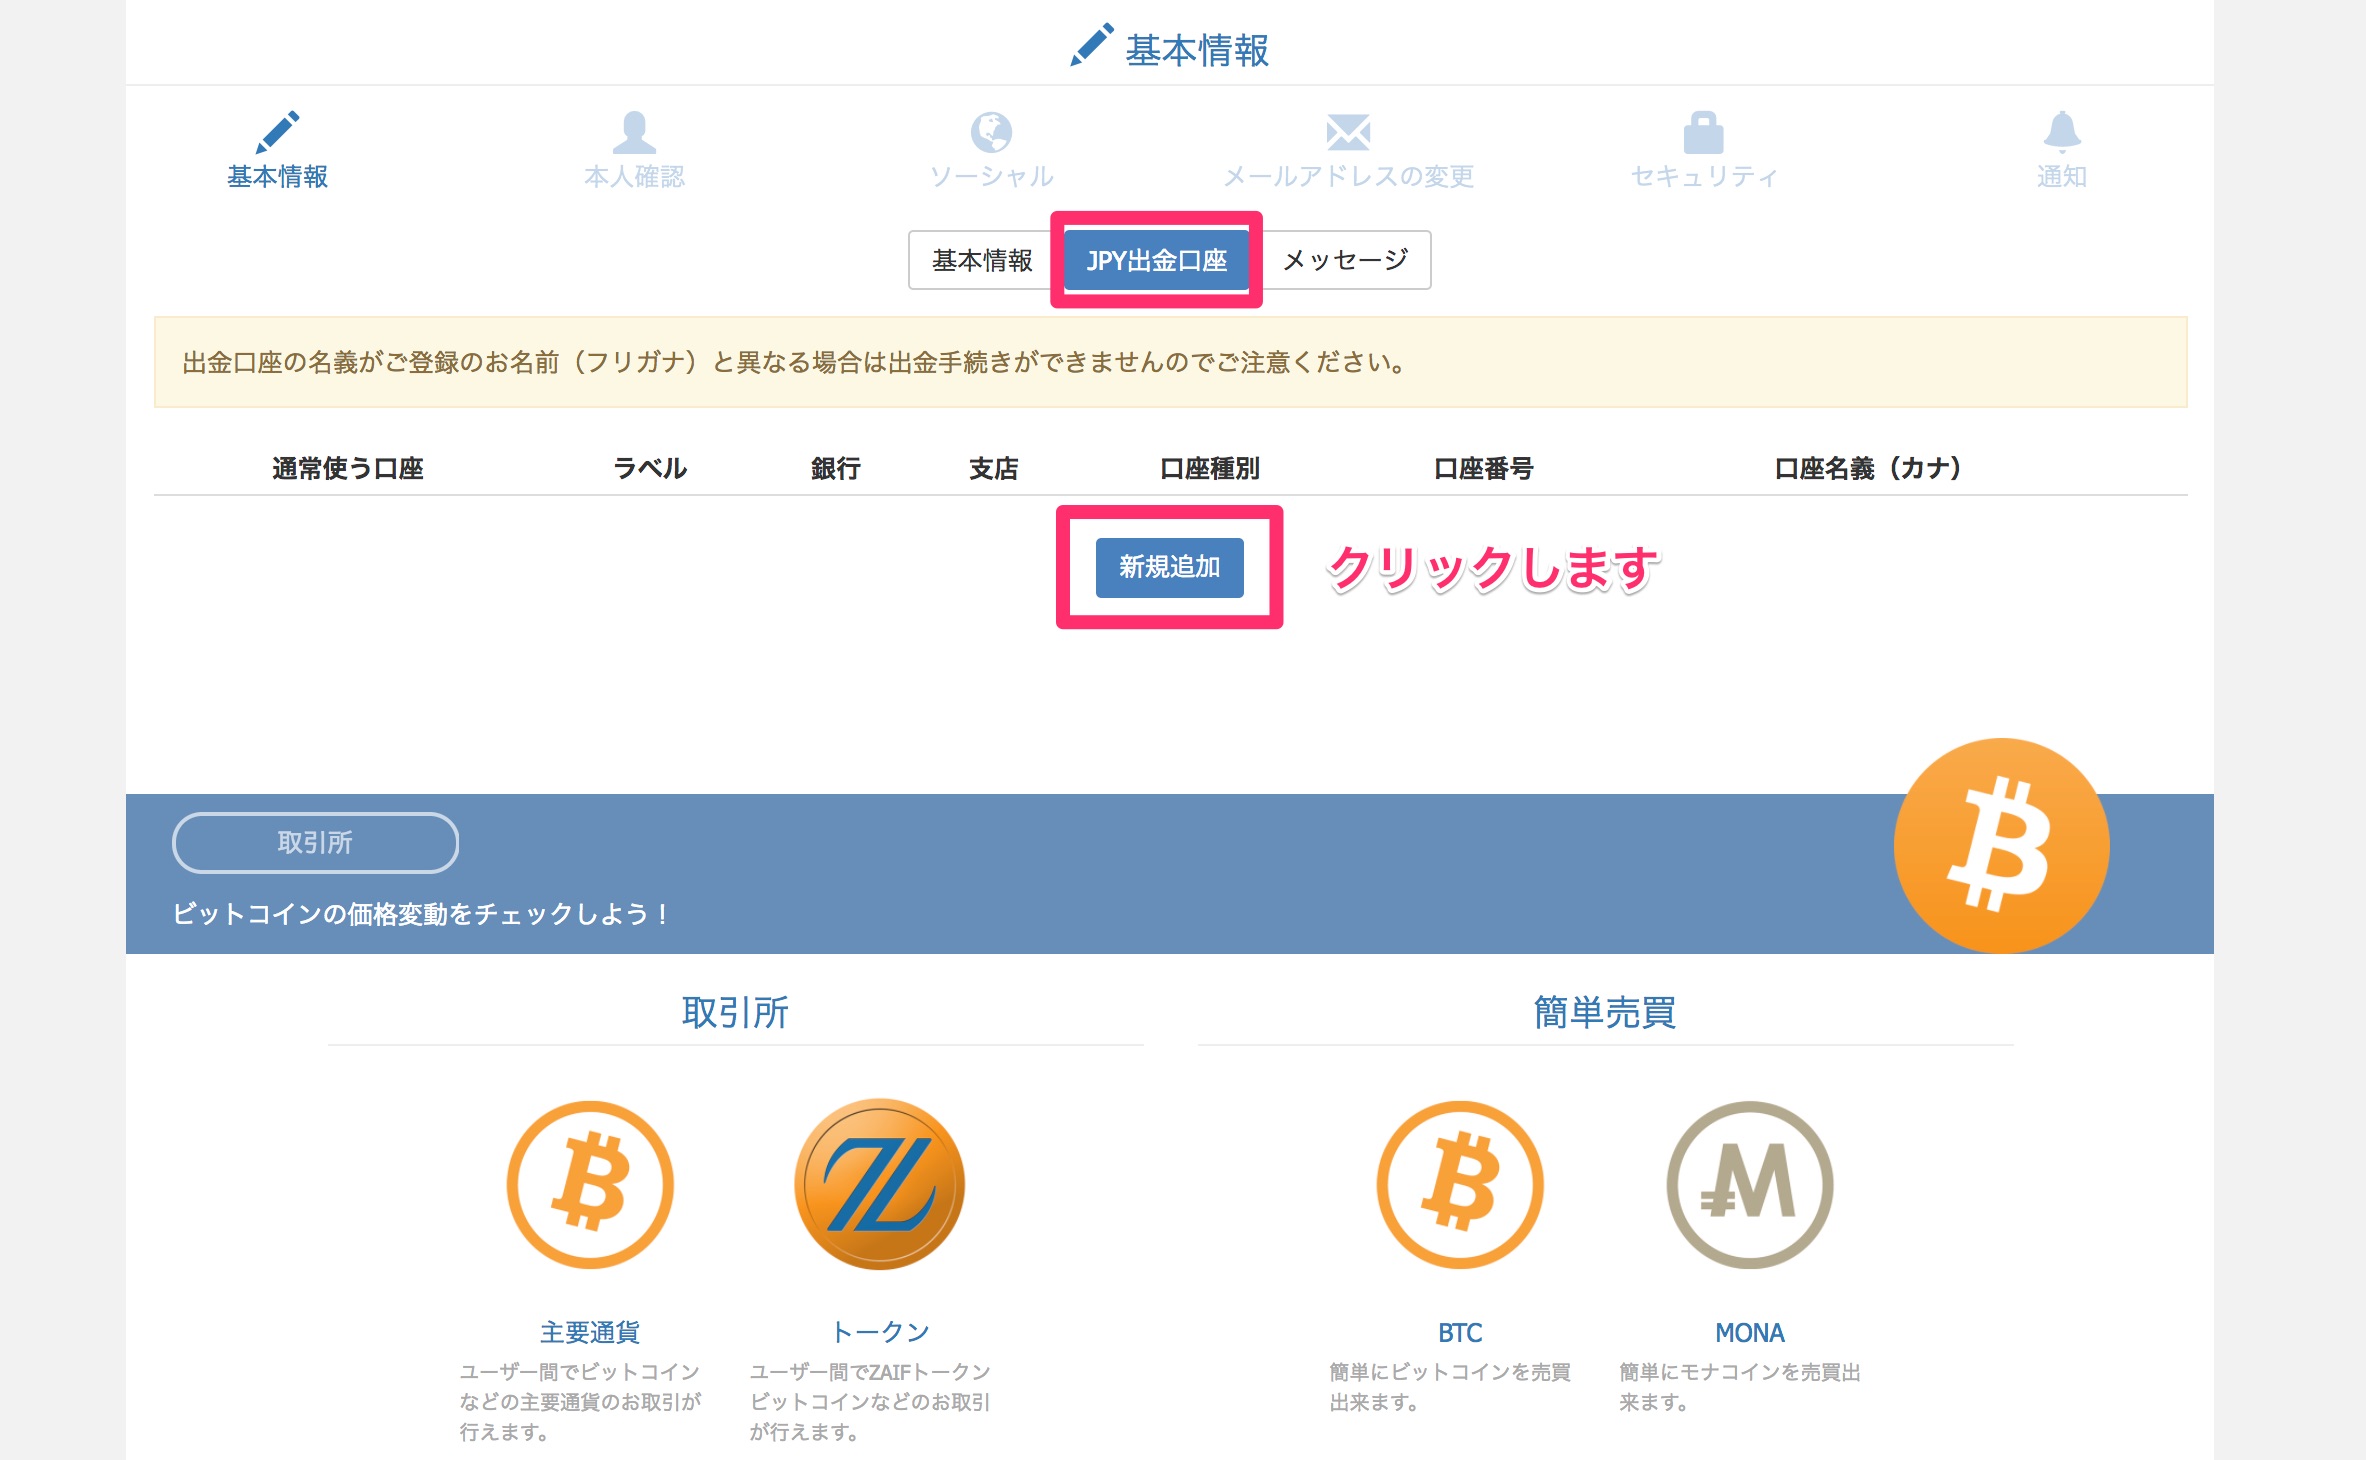Click the 通常使う口座 column header

tap(348, 468)
